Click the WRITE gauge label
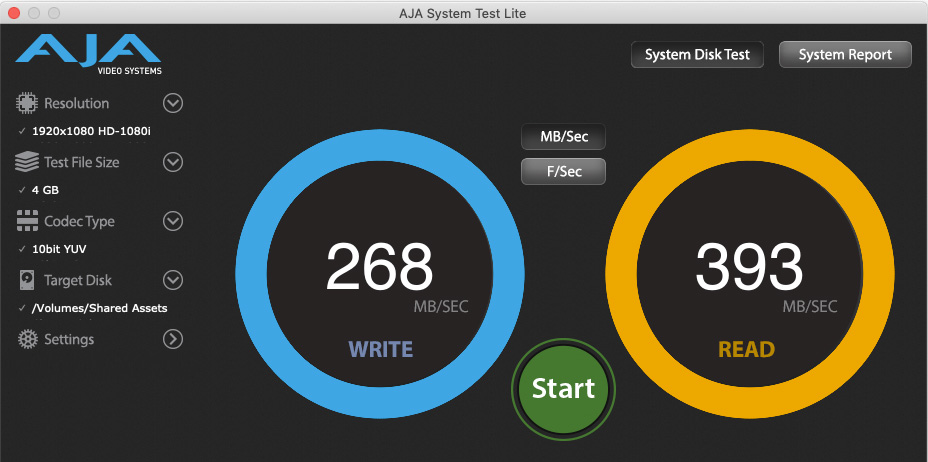This screenshot has width=928, height=462. [381, 349]
